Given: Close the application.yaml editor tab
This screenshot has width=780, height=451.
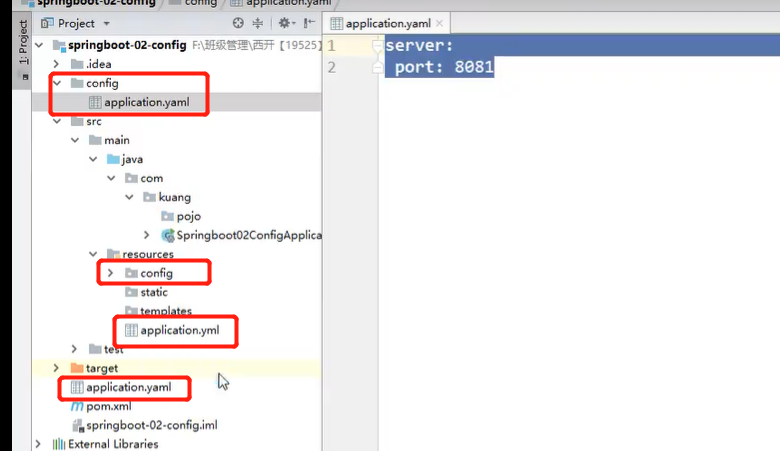Looking at the screenshot, I should coord(439,23).
